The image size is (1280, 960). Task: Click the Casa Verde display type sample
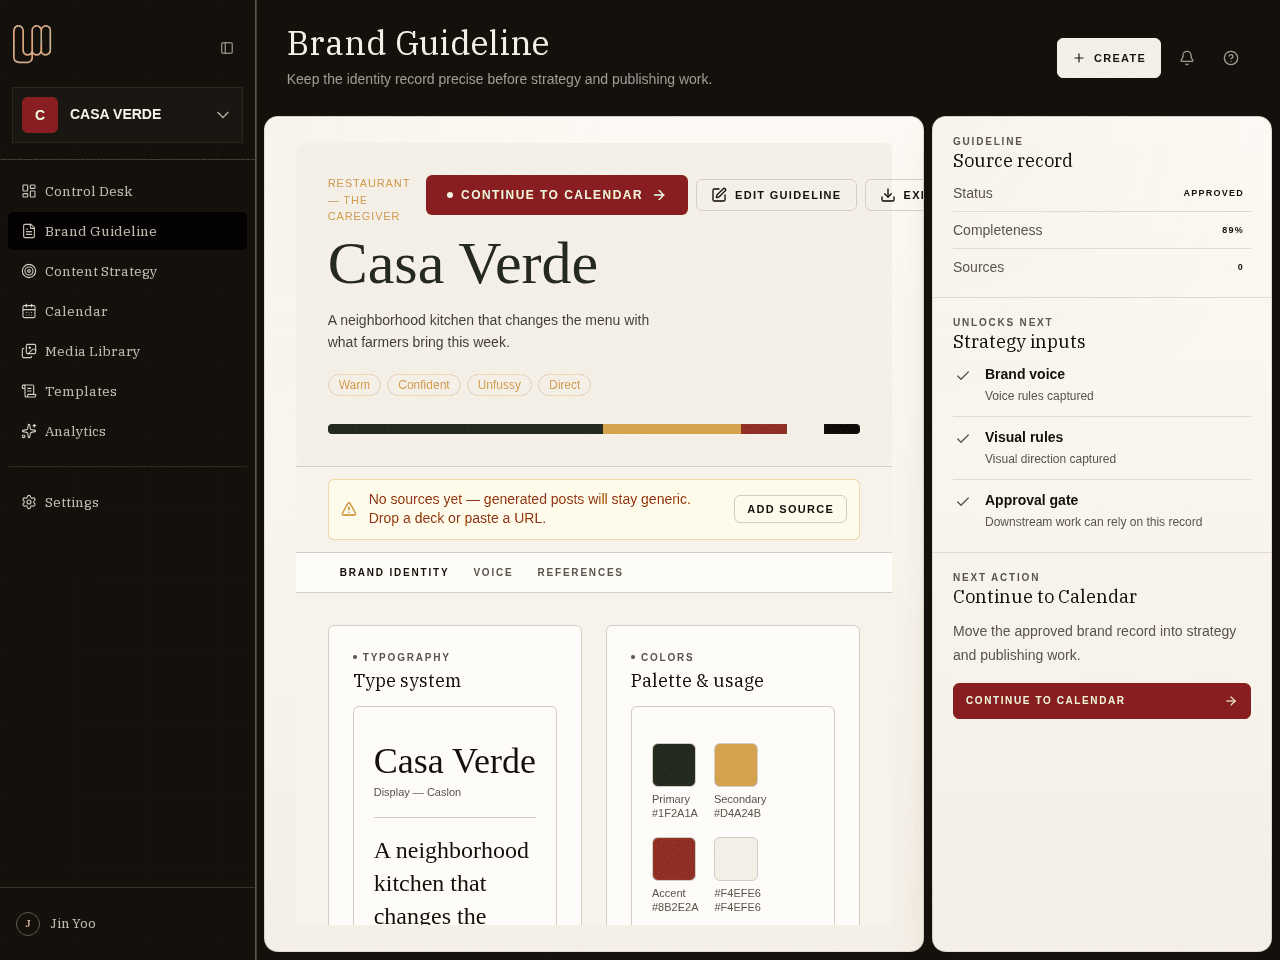pyautogui.click(x=455, y=762)
